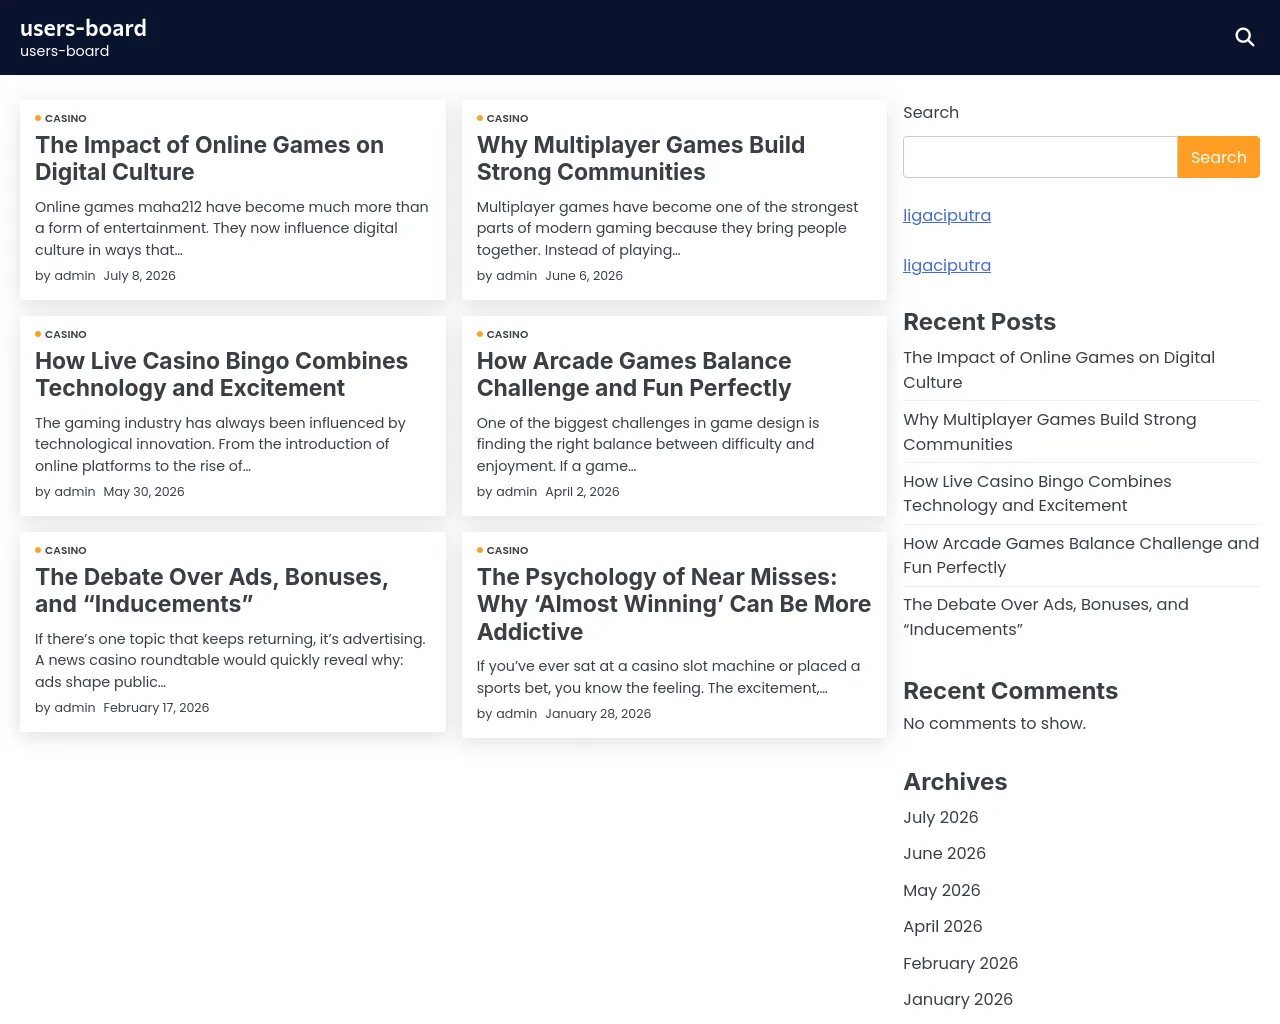Open post 'How Arcade Games Balance Challenge' title
The image size is (1280, 1024).
(633, 374)
